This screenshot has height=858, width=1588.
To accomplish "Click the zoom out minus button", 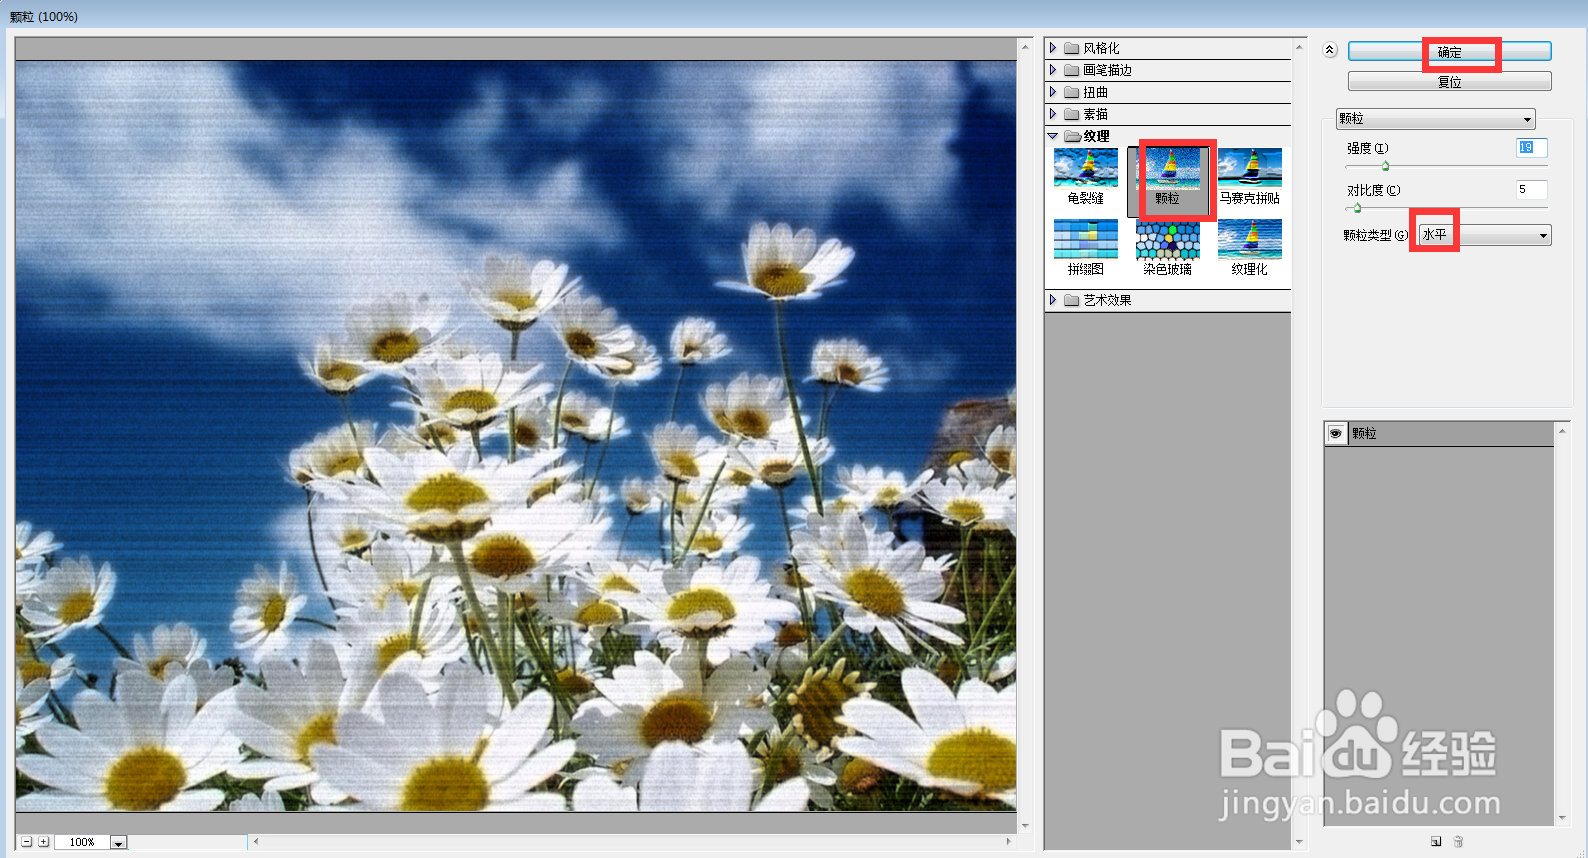I will [27, 842].
